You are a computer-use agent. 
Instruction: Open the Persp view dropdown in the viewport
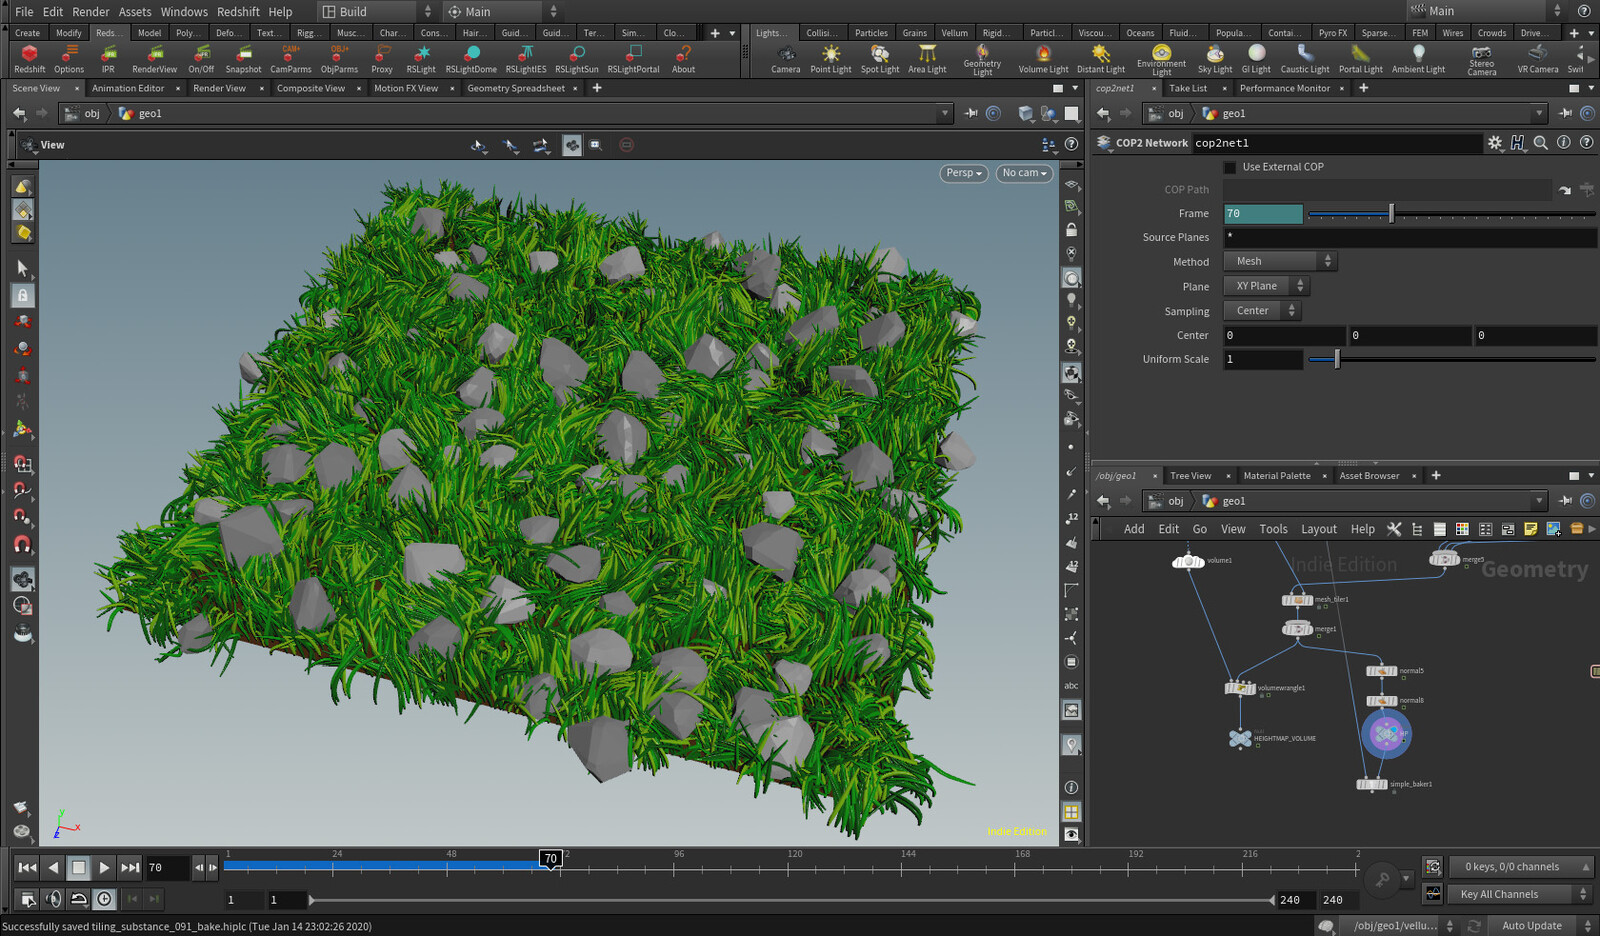961,173
